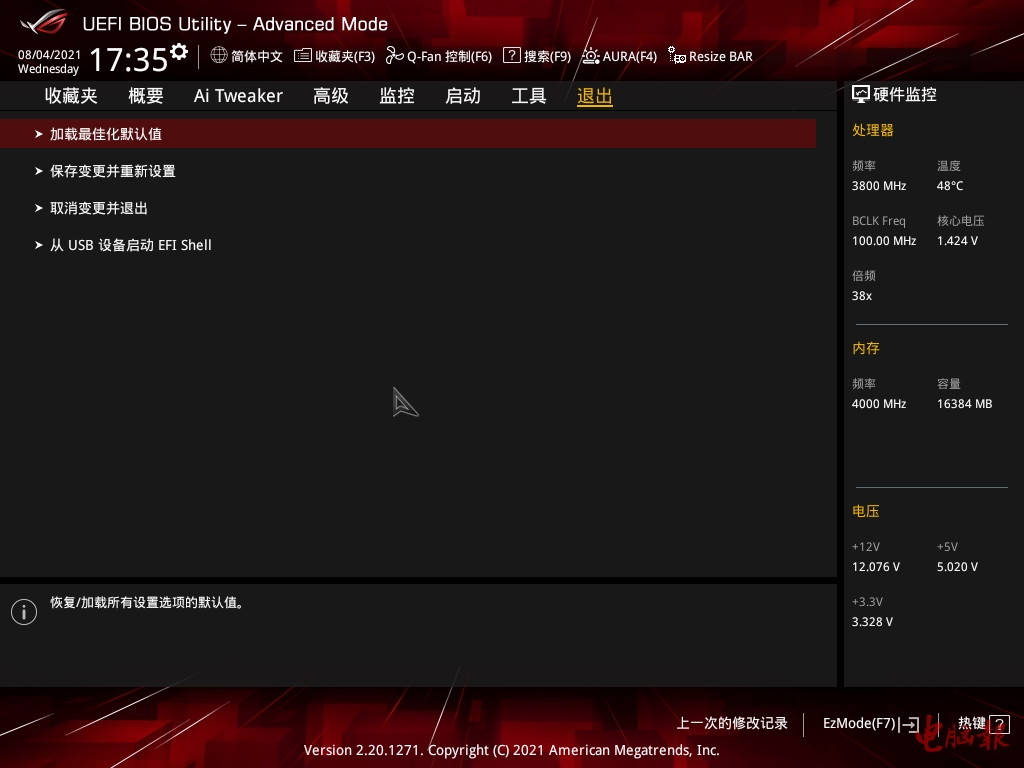Launch 从 USB 设备启动 EFI Shell

click(x=131, y=245)
